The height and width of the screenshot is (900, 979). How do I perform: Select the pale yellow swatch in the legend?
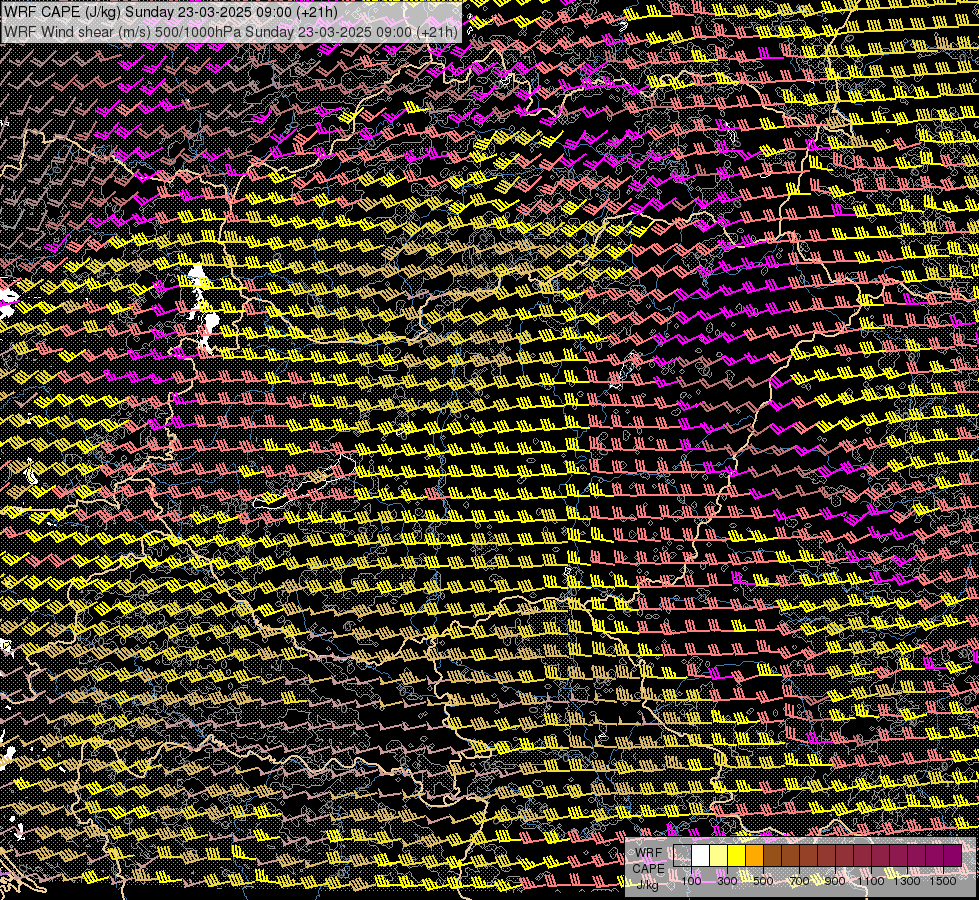(719, 855)
